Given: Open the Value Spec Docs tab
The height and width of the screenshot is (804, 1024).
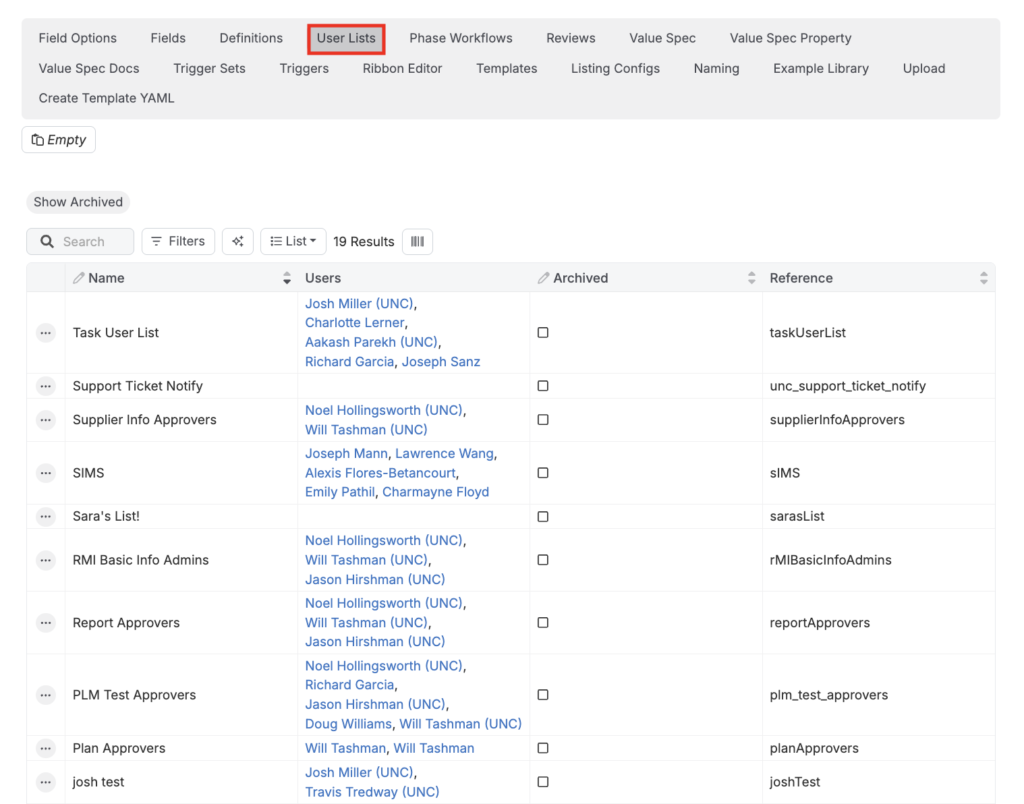Looking at the screenshot, I should click(x=89, y=69).
